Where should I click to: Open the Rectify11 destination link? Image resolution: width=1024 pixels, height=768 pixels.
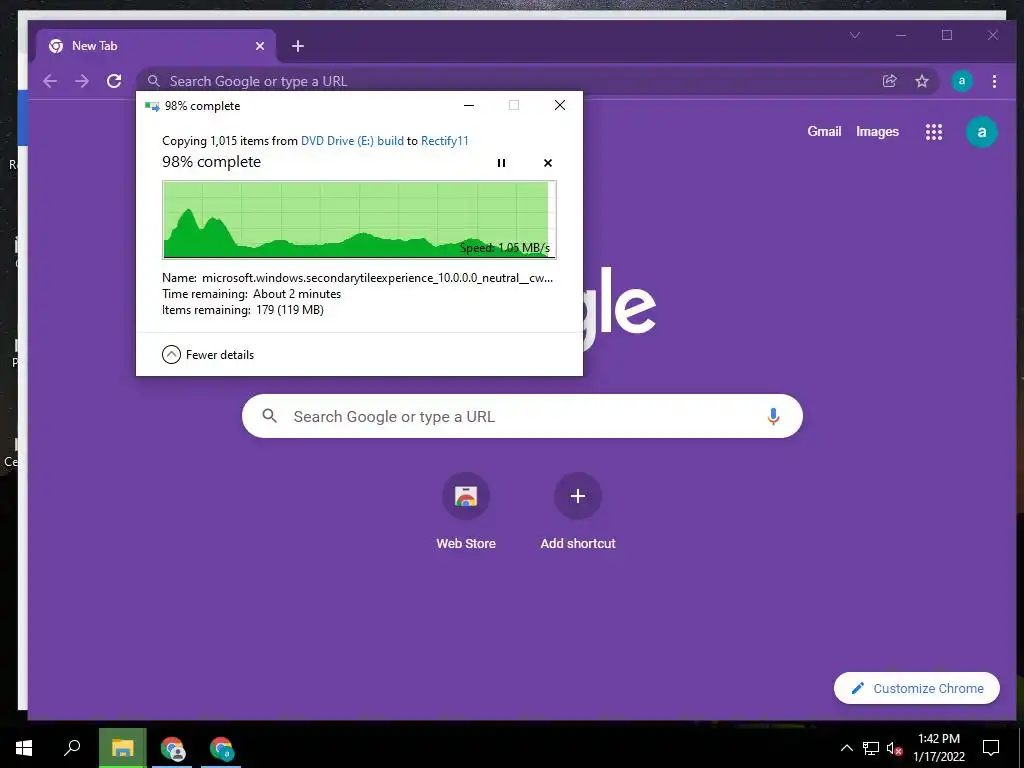(x=444, y=140)
